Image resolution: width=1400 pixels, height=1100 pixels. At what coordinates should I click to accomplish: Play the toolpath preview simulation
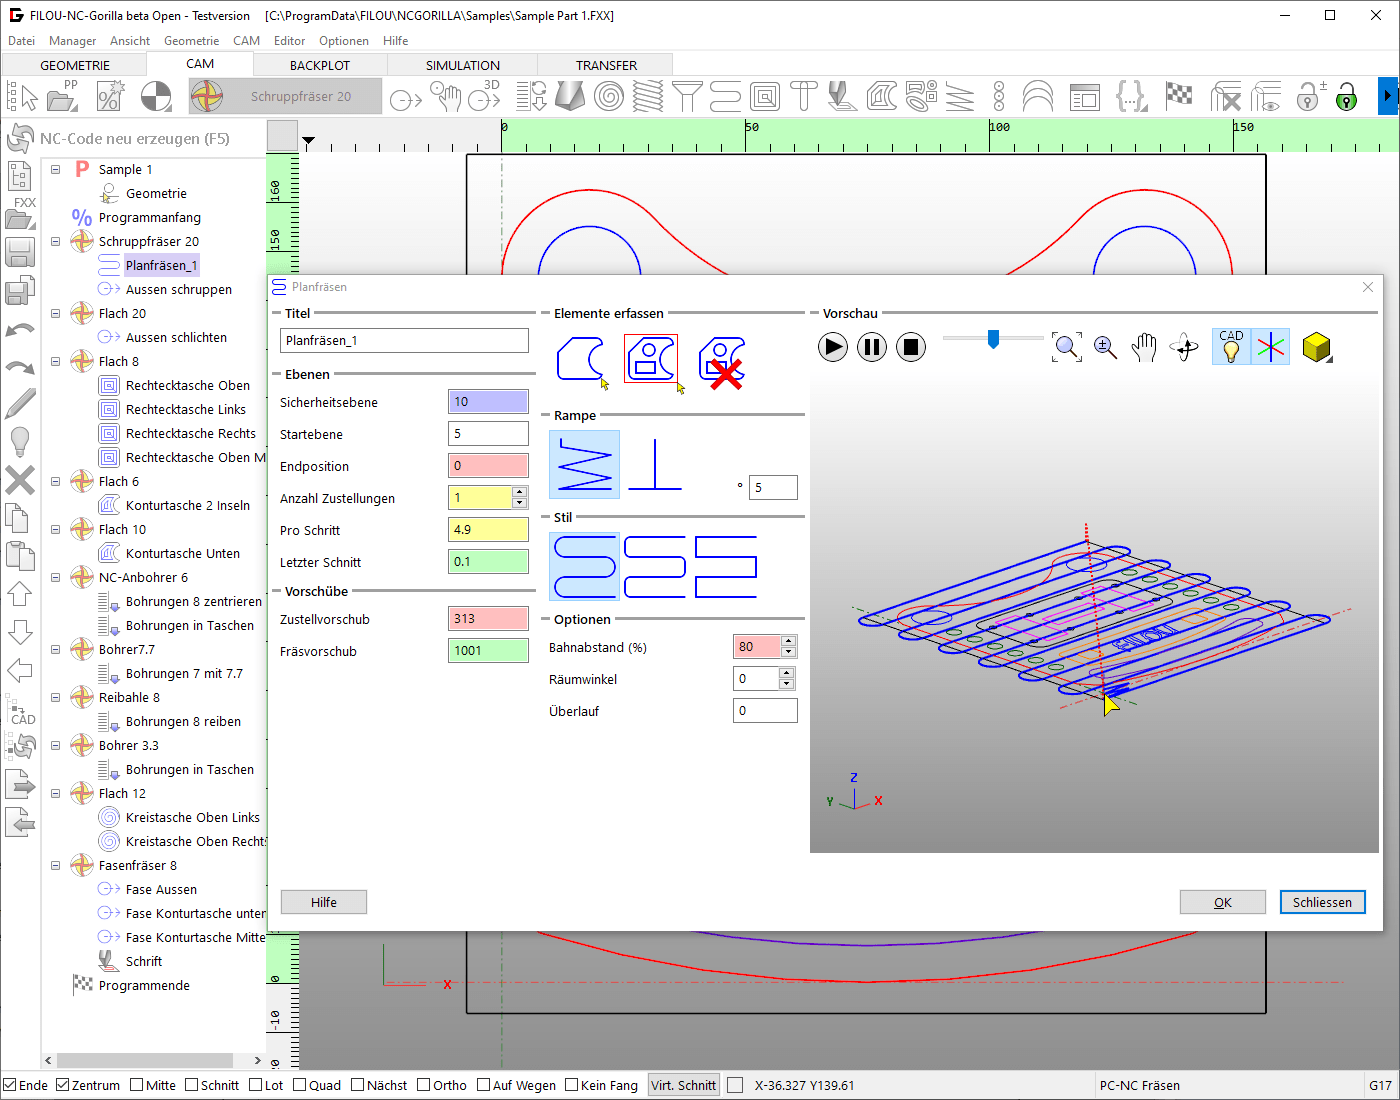pyautogui.click(x=833, y=347)
